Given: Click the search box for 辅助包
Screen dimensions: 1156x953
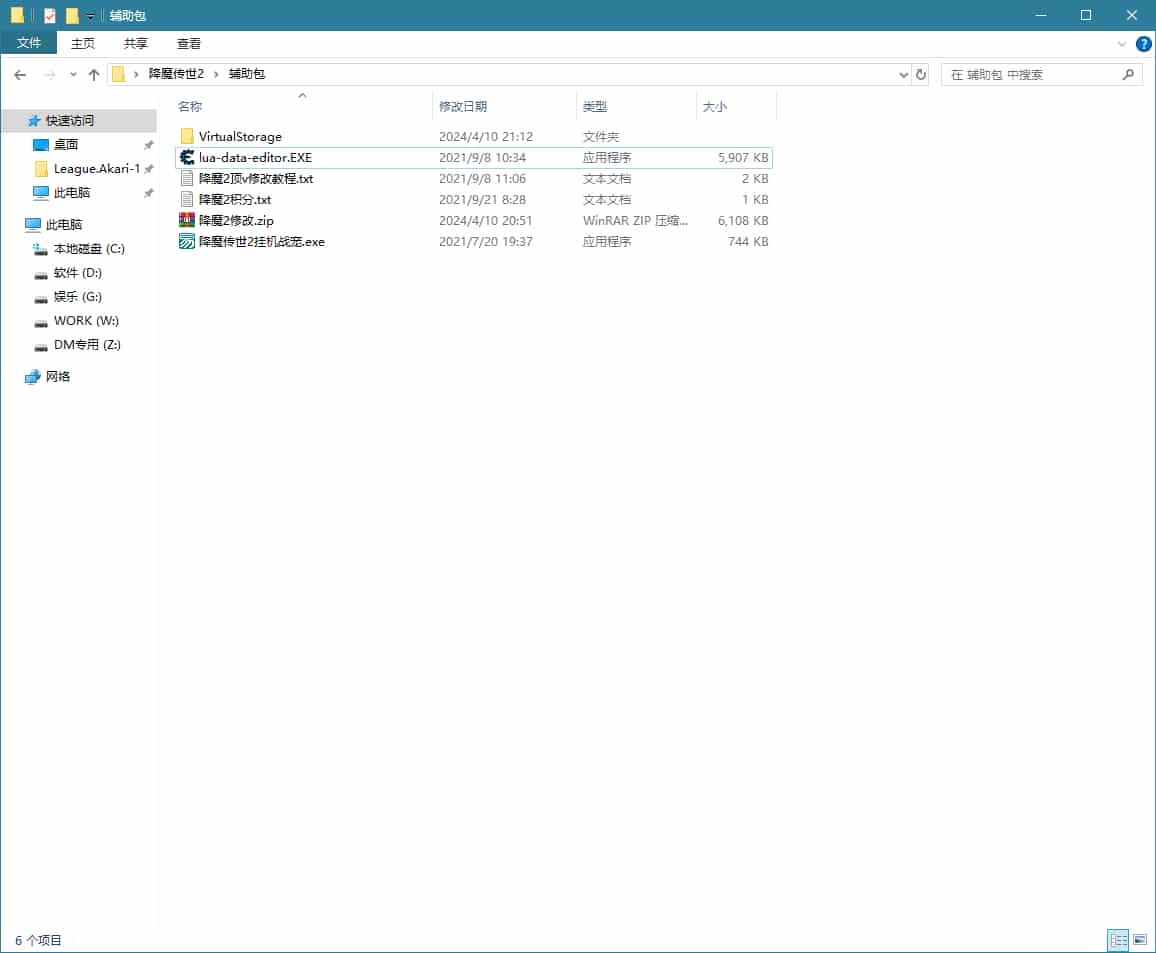Looking at the screenshot, I should pyautogui.click(x=1030, y=75).
